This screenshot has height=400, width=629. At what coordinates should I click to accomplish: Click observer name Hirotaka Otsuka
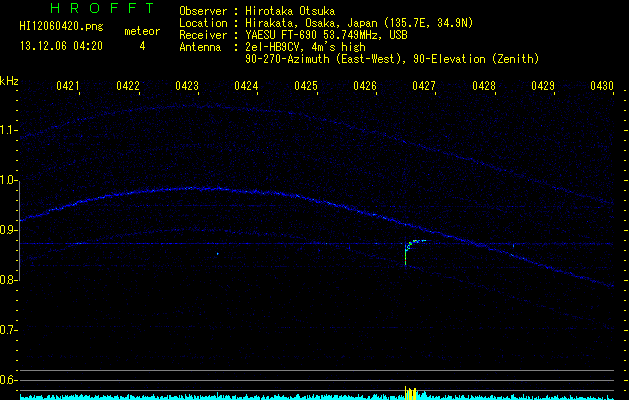[290, 11]
